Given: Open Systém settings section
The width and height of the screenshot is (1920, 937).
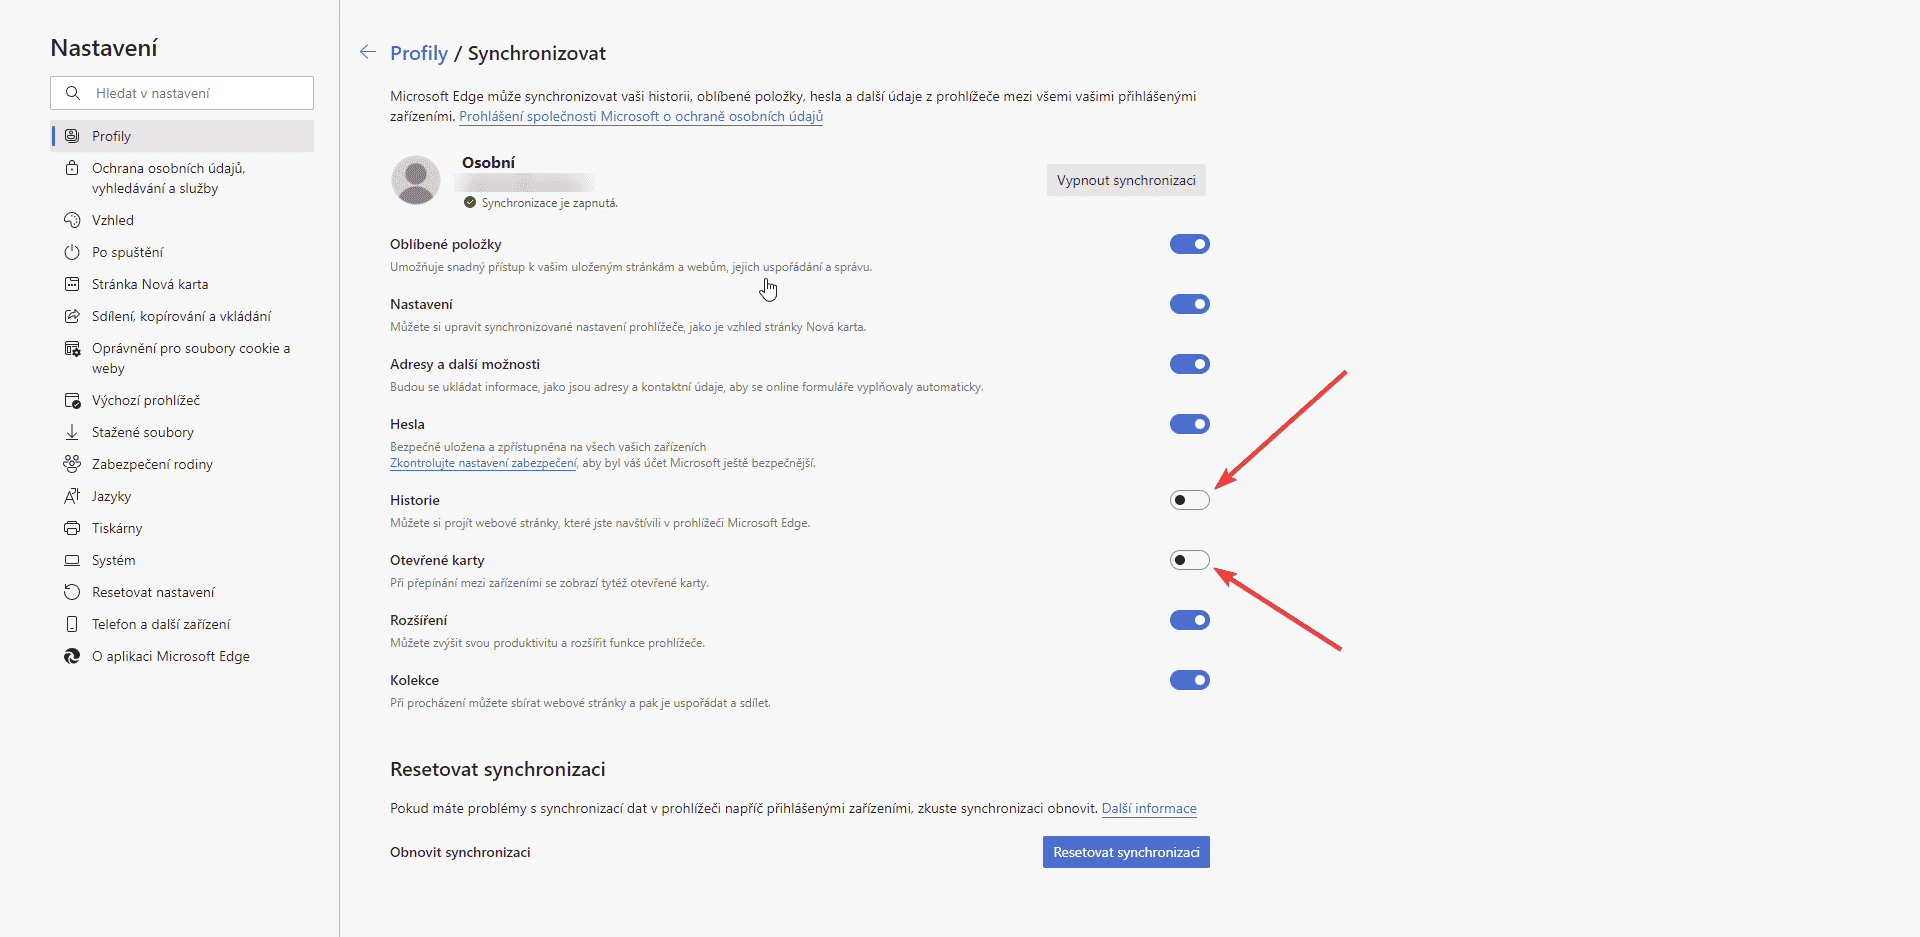Looking at the screenshot, I should click(x=114, y=560).
